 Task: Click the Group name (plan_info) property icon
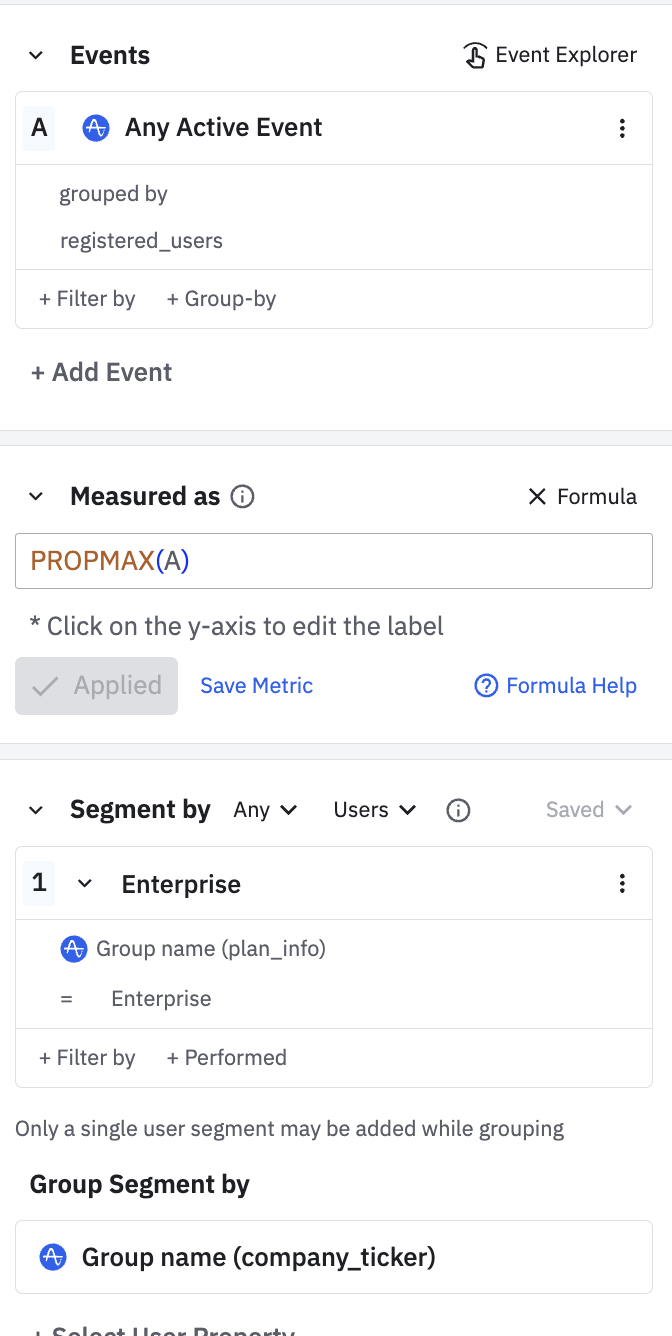point(74,949)
